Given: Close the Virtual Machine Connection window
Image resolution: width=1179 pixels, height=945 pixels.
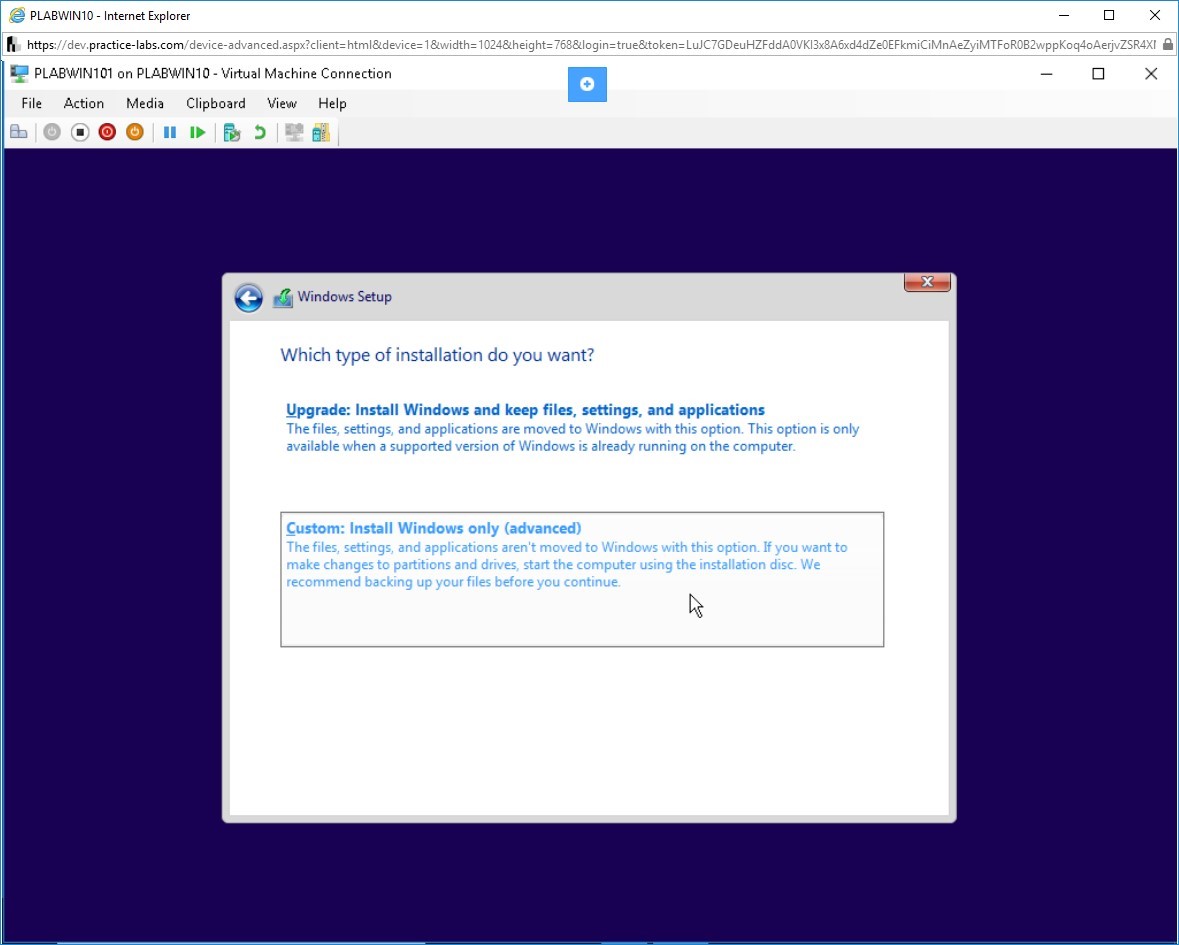Looking at the screenshot, I should [1151, 74].
